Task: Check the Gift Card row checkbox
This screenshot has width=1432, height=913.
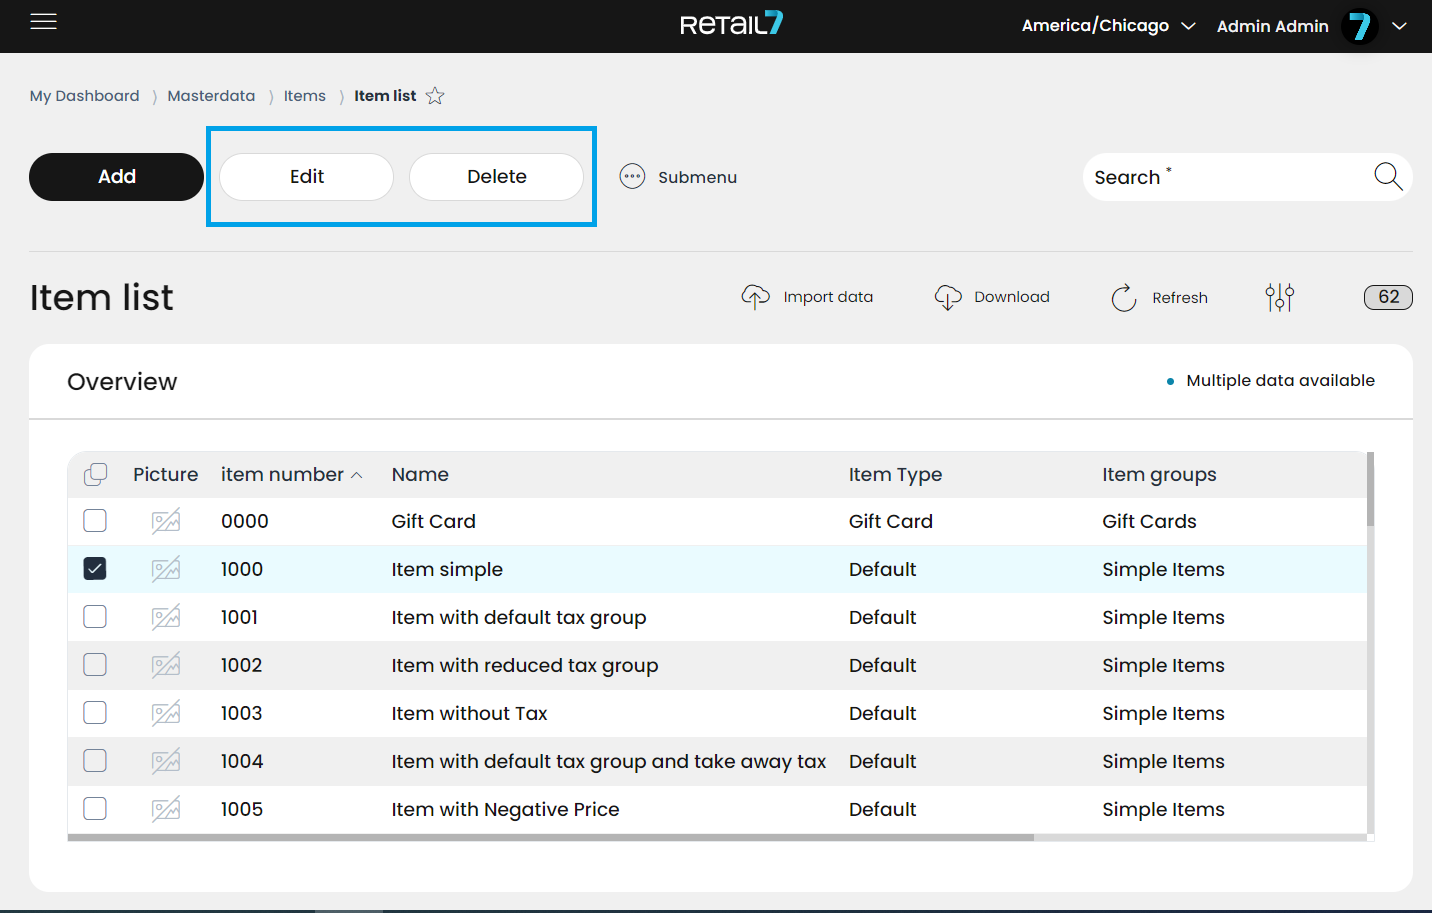Action: tap(95, 520)
